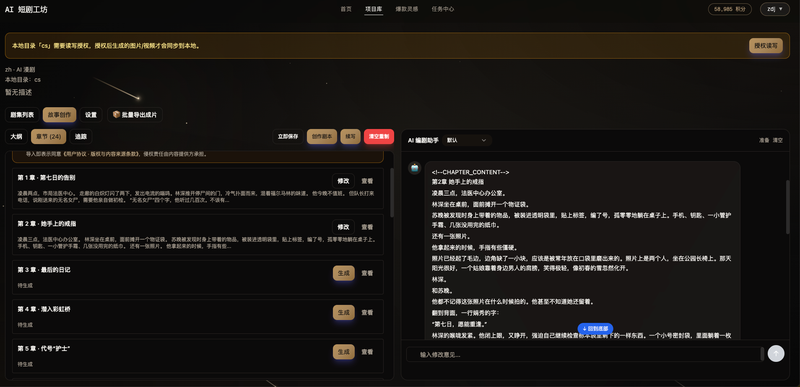Click 查看 for chapter 5 代号"护士"
Image resolution: width=800 pixels, height=387 pixels.
point(367,352)
